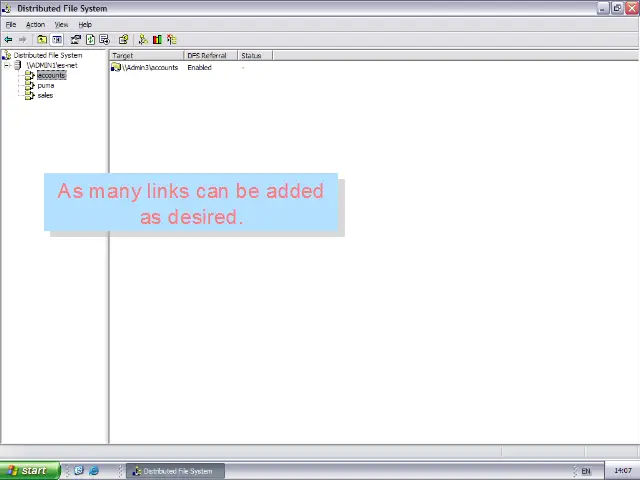Select Distributed File System root tree node

click(48, 55)
